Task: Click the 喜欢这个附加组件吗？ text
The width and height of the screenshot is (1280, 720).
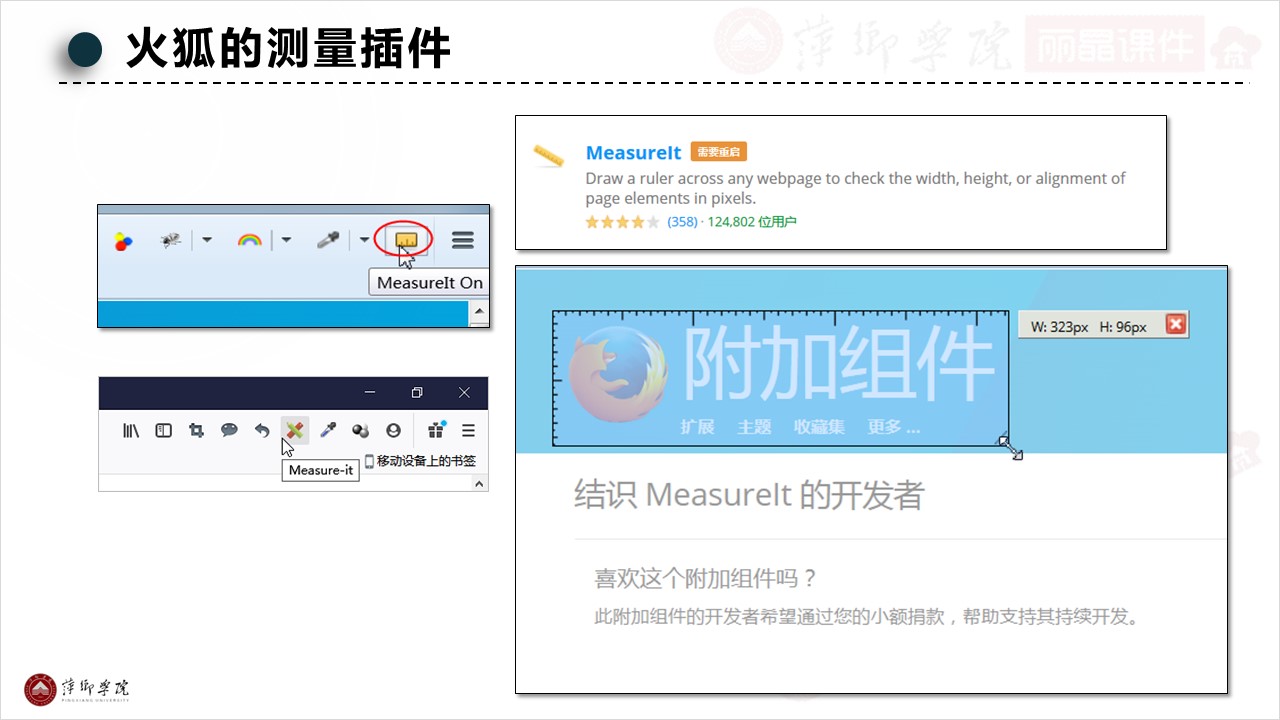Action: pyautogui.click(x=706, y=579)
